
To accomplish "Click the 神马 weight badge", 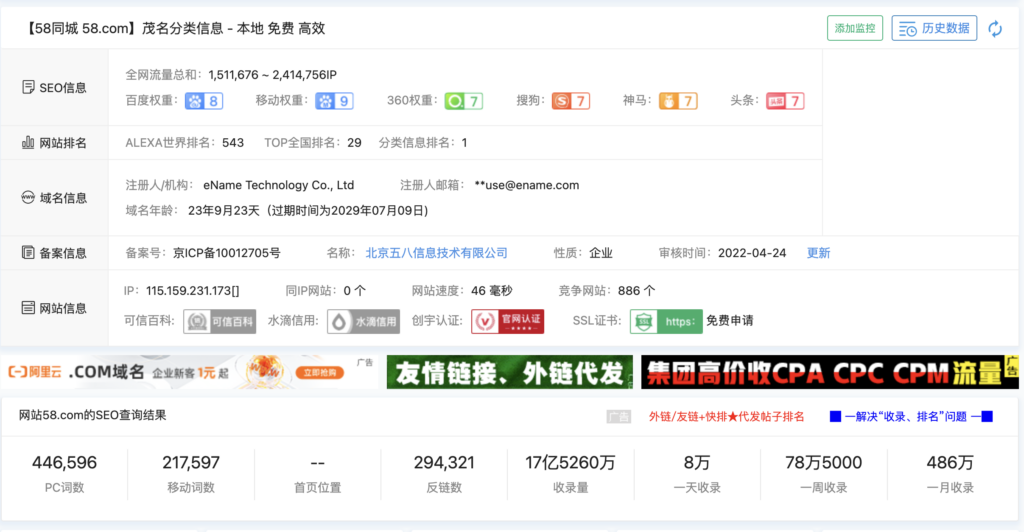I will [x=678, y=101].
